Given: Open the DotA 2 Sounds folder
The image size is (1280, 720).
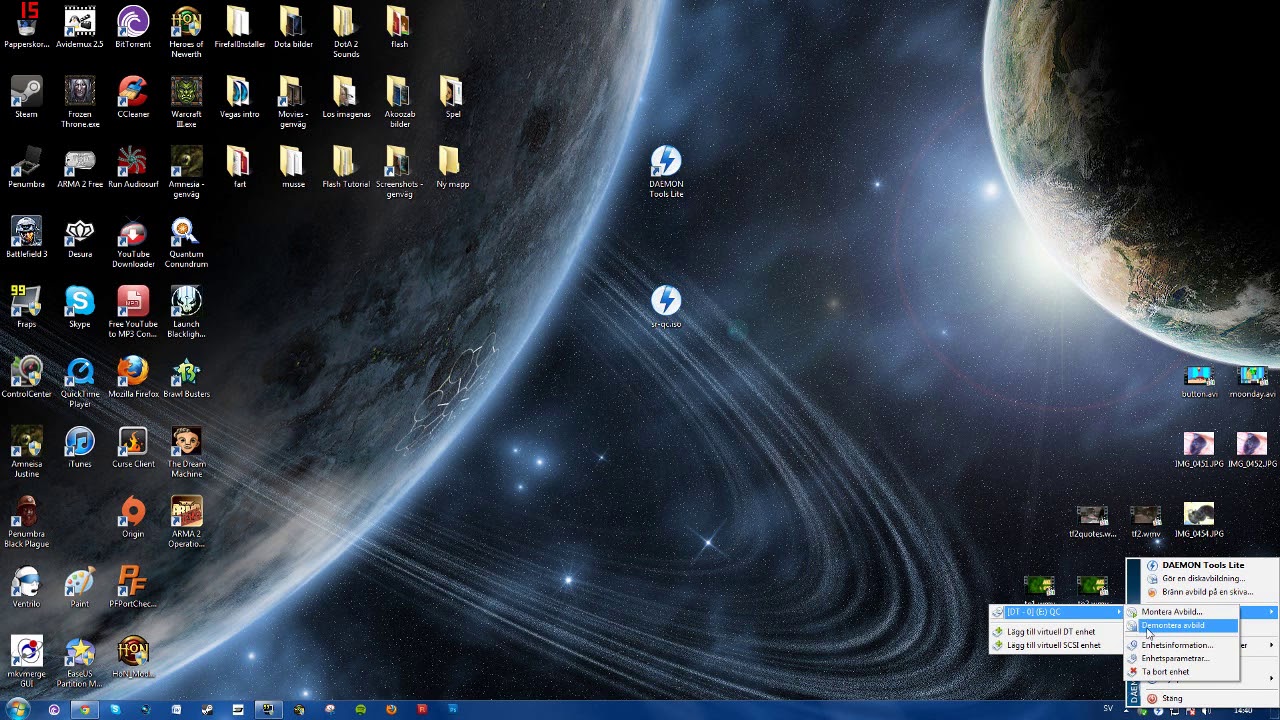Looking at the screenshot, I should point(346,32).
